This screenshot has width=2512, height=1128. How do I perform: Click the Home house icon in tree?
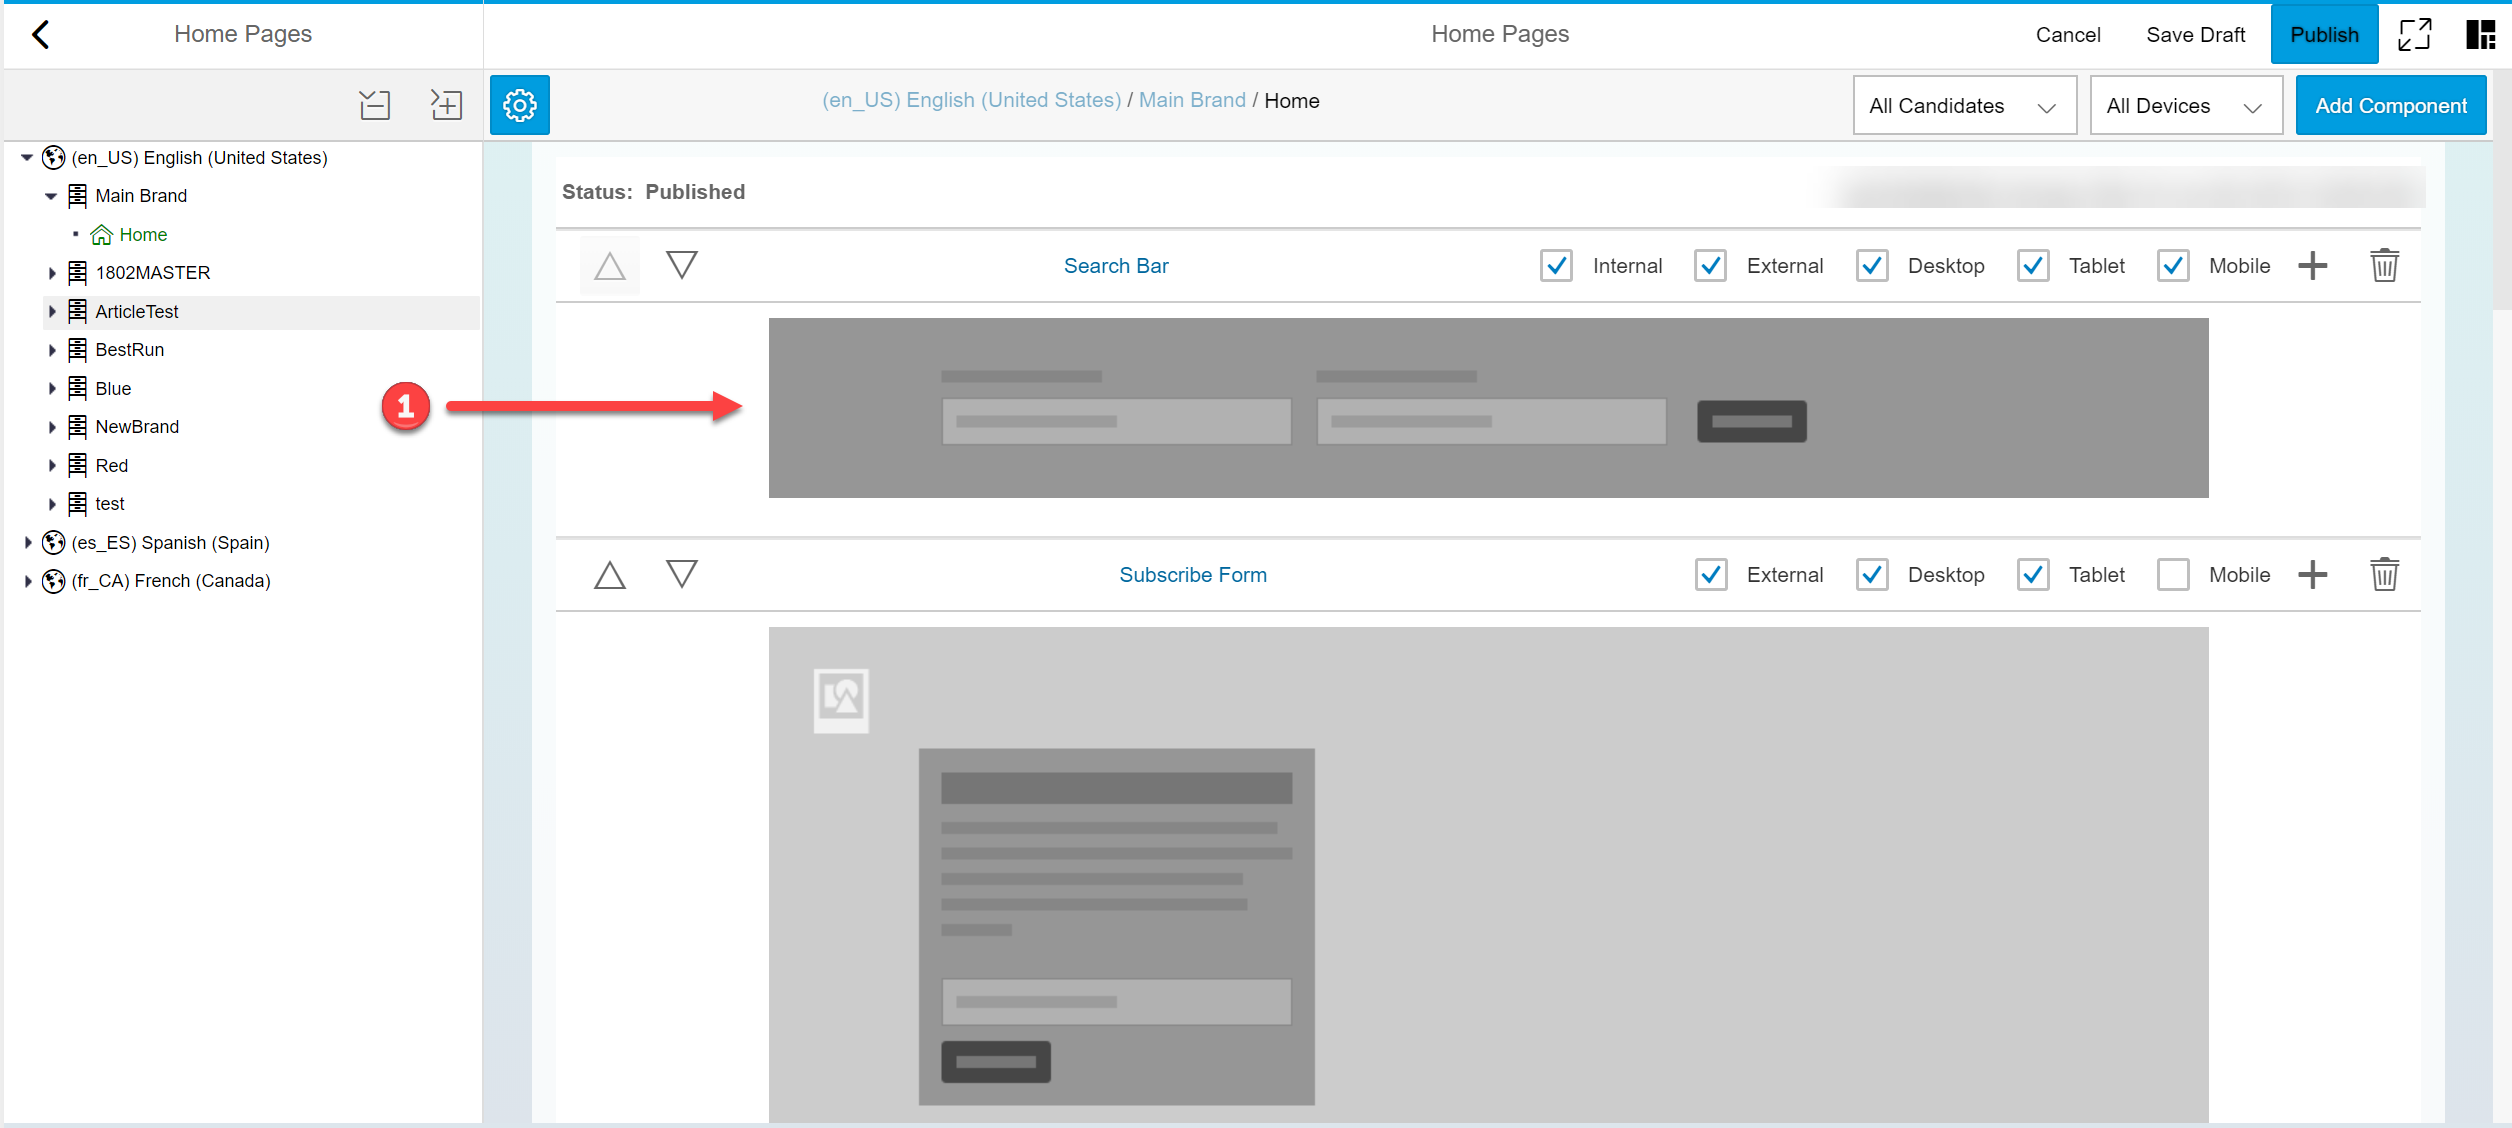pyautogui.click(x=101, y=235)
